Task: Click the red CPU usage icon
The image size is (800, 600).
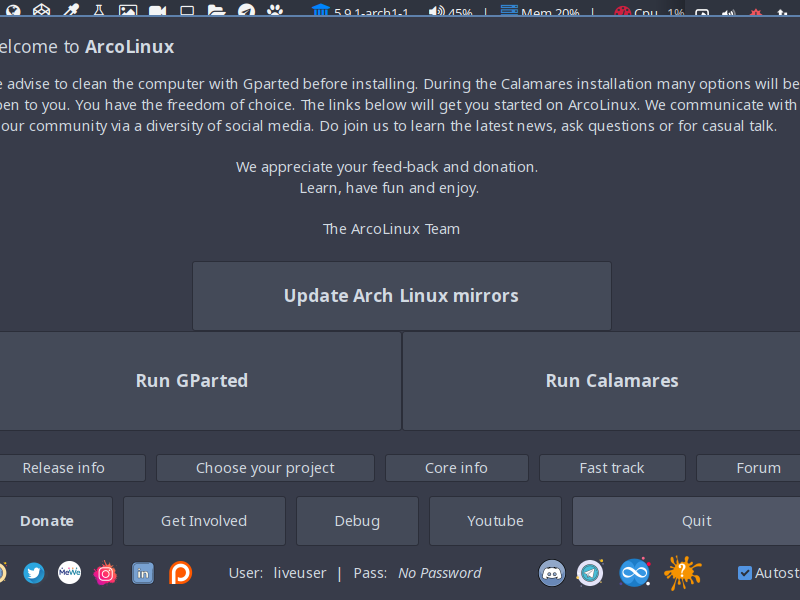Action: click(622, 10)
